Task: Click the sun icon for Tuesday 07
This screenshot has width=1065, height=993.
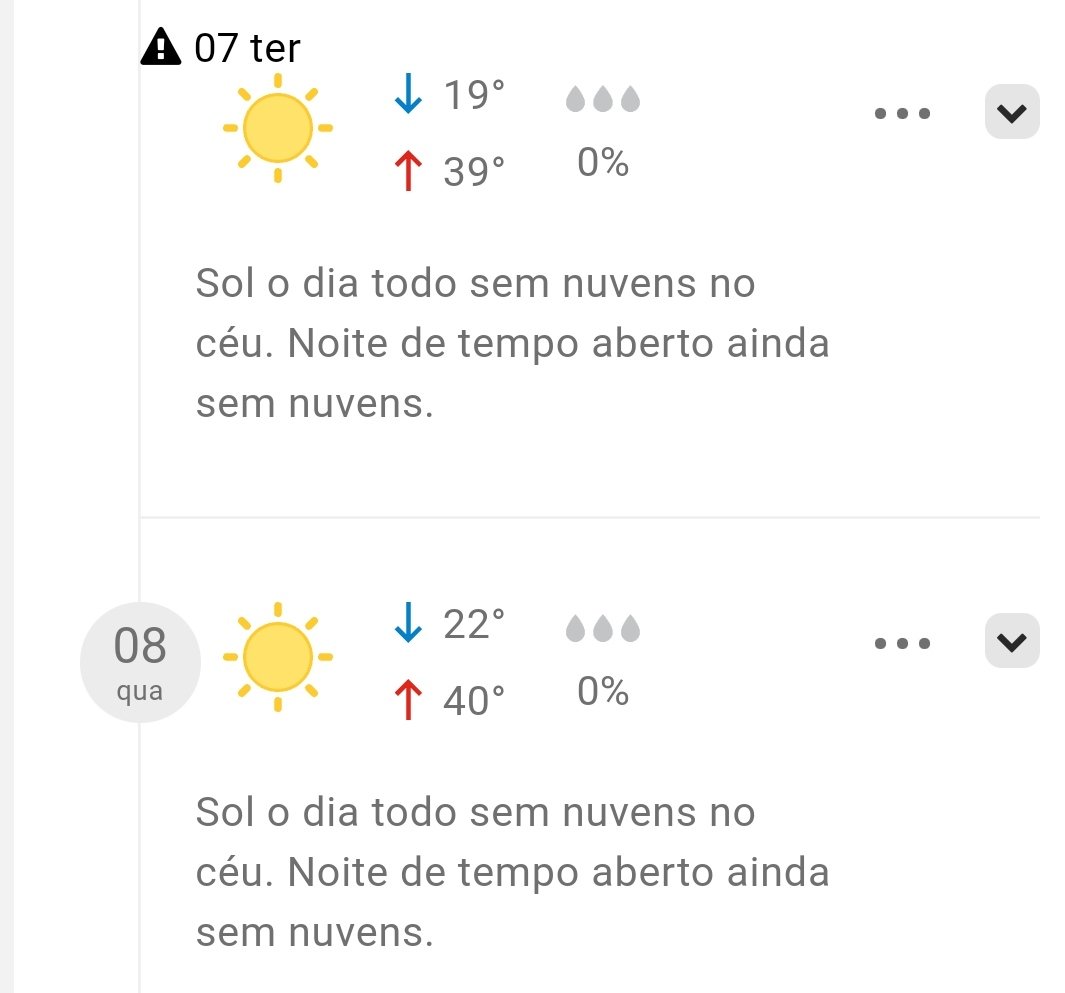Action: [278, 128]
